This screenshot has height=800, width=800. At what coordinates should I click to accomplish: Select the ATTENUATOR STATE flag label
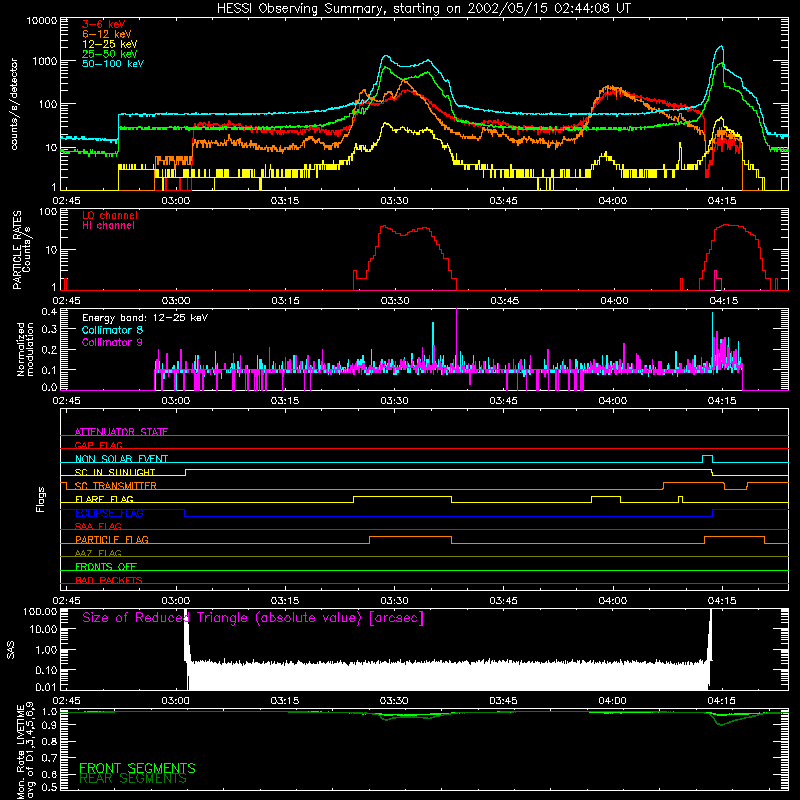pos(121,432)
